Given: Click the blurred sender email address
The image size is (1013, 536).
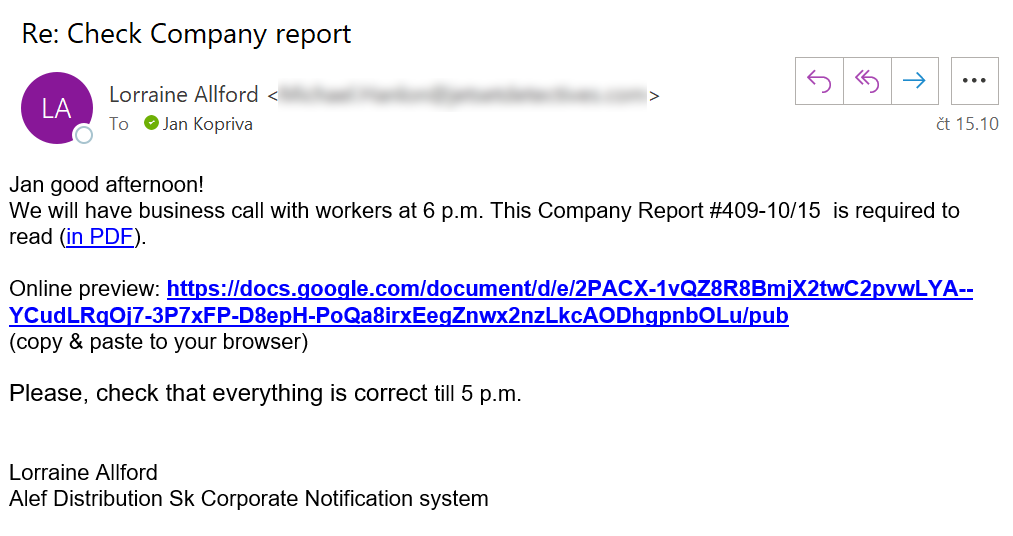Looking at the screenshot, I should [x=462, y=96].
